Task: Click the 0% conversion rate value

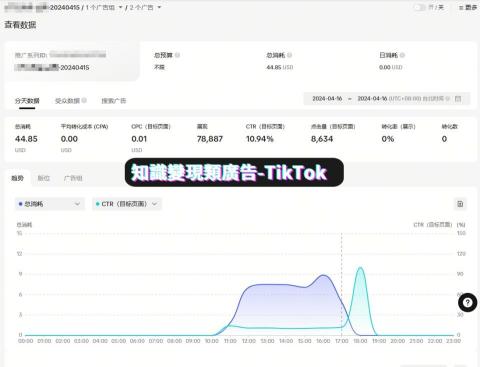Action: [388, 139]
